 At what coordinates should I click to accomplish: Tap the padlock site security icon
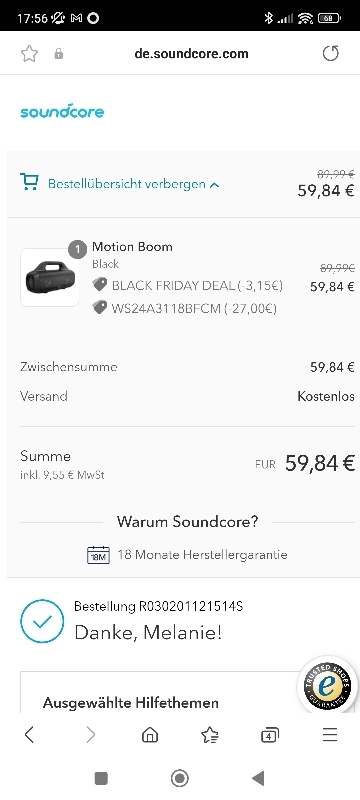(x=59, y=54)
